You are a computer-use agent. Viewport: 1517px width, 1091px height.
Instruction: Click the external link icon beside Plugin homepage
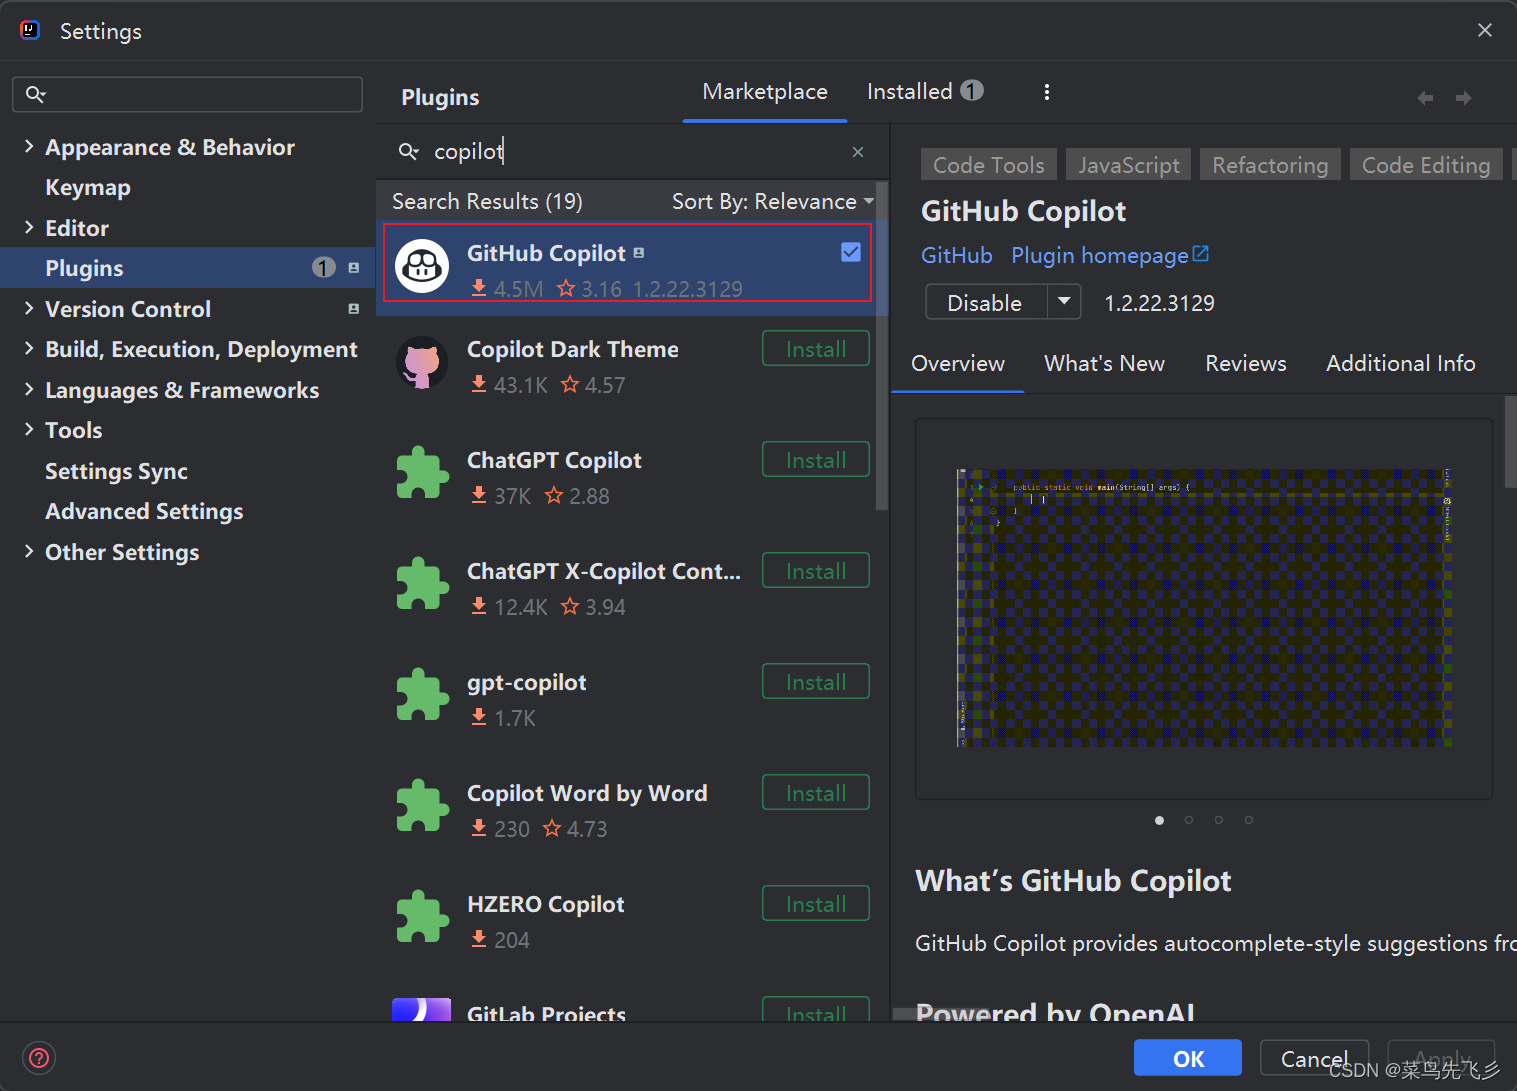(x=1201, y=254)
